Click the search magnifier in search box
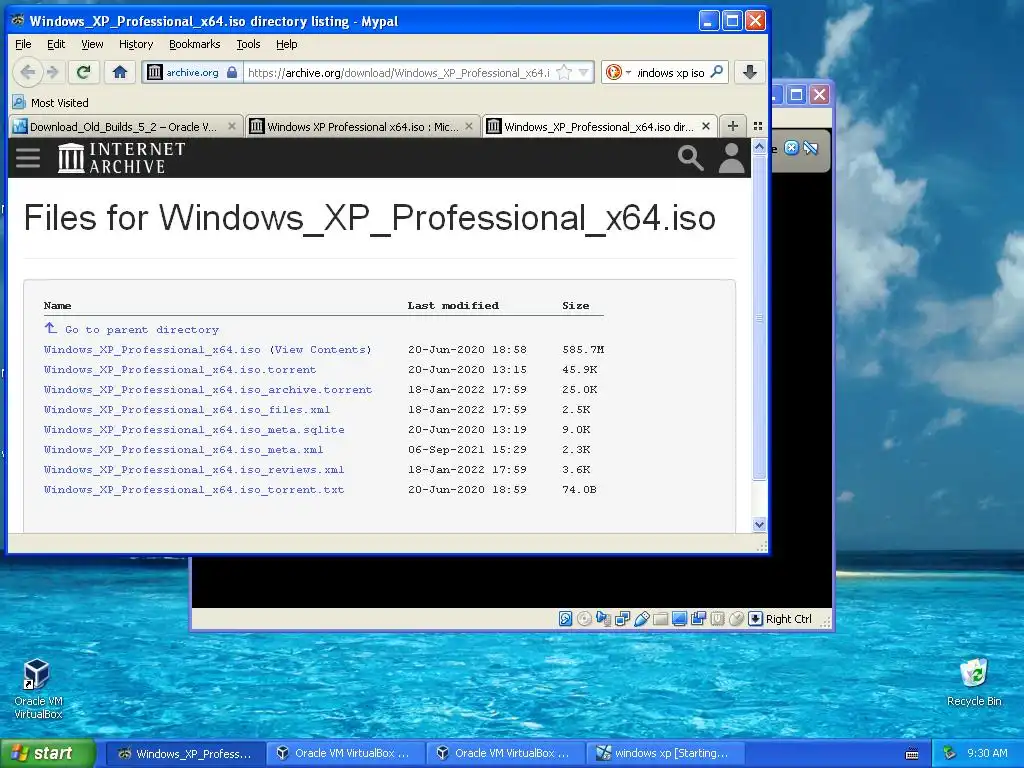 717,72
